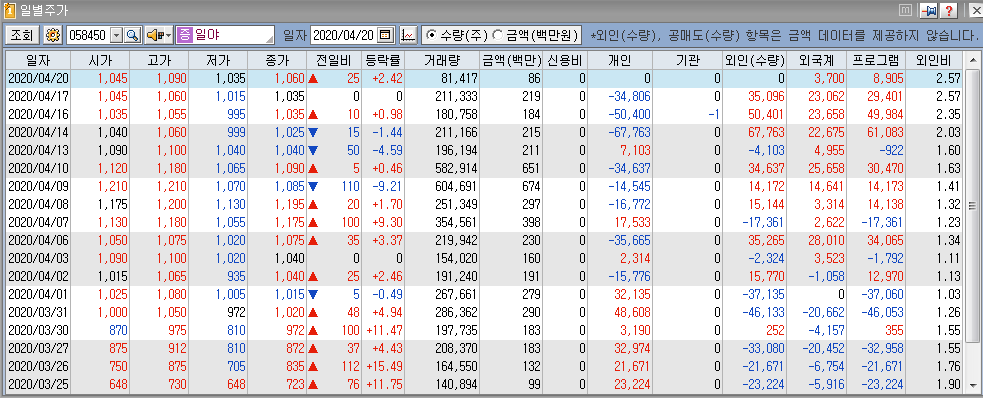Click the pin window icon
Image resolution: width=983 pixels, height=398 pixels.
tap(928, 10)
